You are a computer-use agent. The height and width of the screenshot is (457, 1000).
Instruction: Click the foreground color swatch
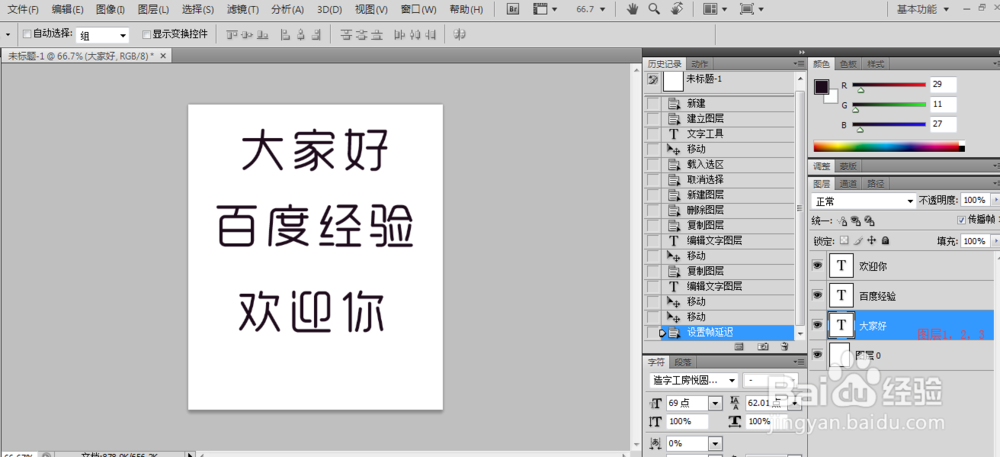click(x=821, y=87)
